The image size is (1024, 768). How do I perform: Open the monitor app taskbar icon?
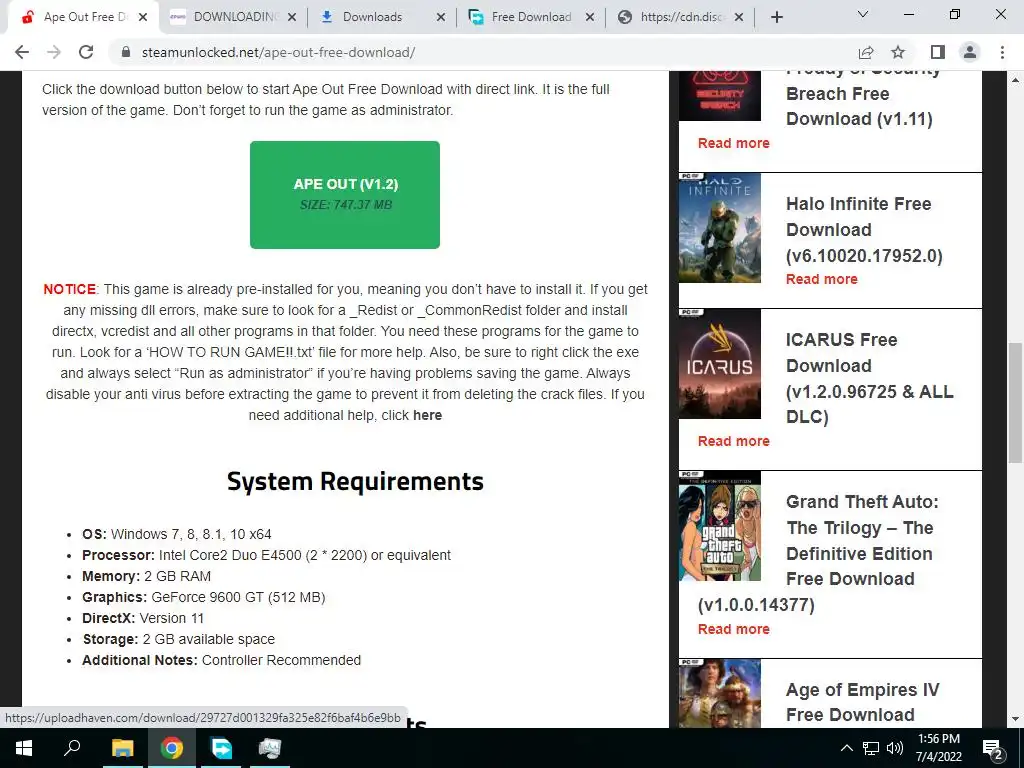(269, 748)
